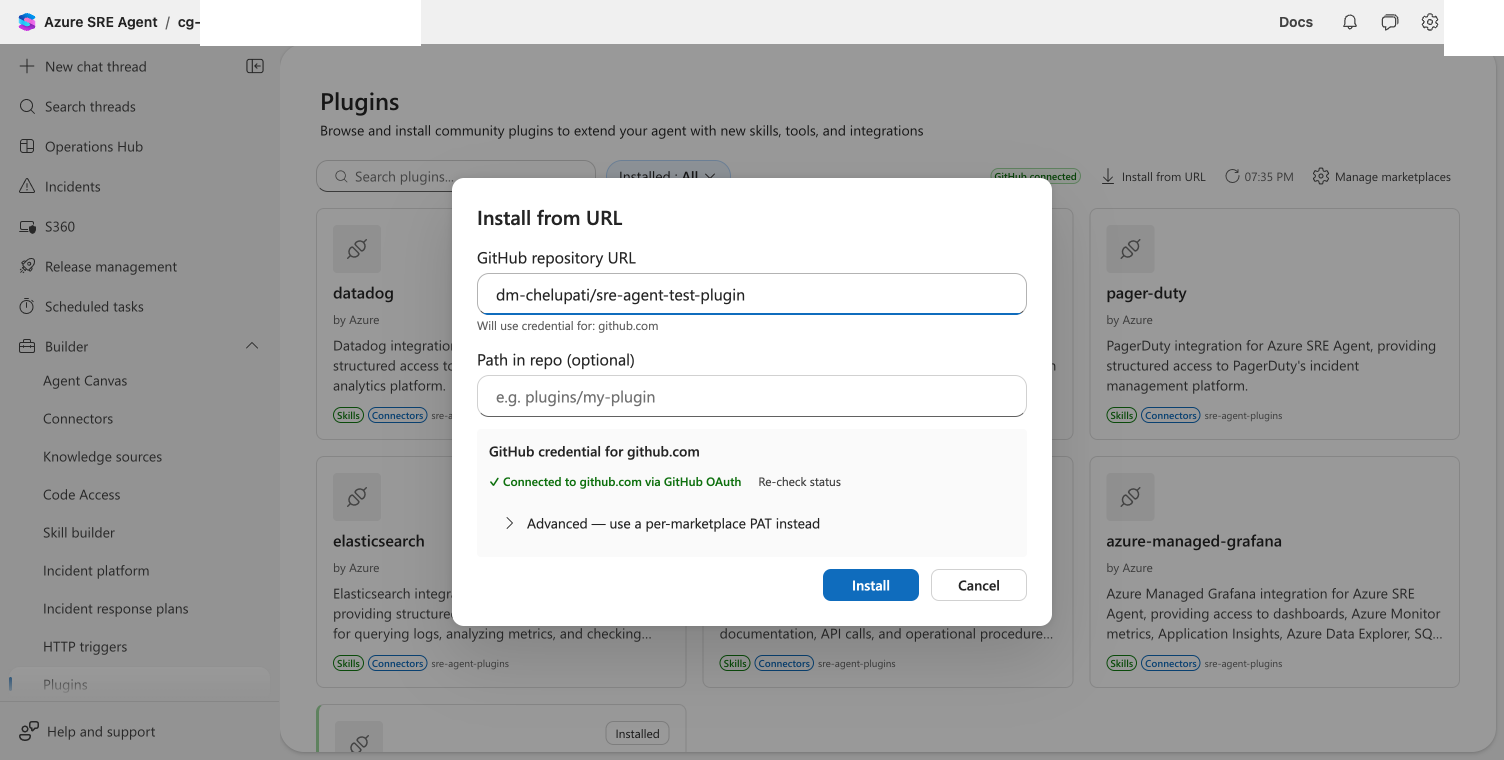The height and width of the screenshot is (760, 1504).
Task: Click the Skills tag on azure-managed-grafana card
Action: coord(1121,663)
